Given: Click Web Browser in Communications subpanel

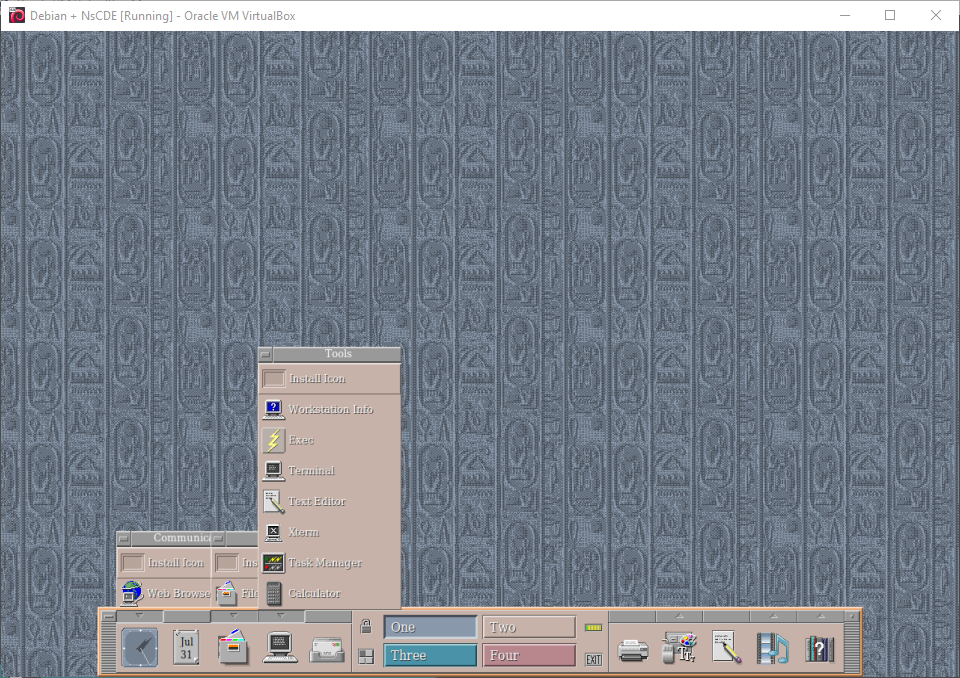Looking at the screenshot, I should point(178,593).
